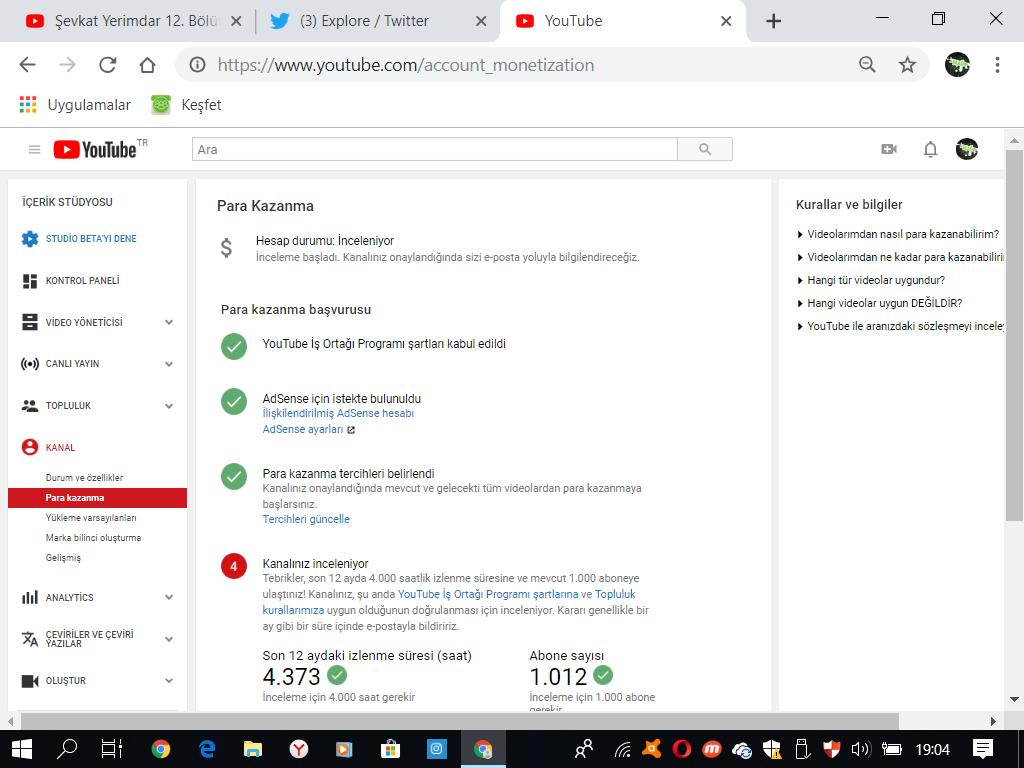Open the Keşfet bookmark
The width and height of the screenshot is (1024, 768).
pos(187,104)
